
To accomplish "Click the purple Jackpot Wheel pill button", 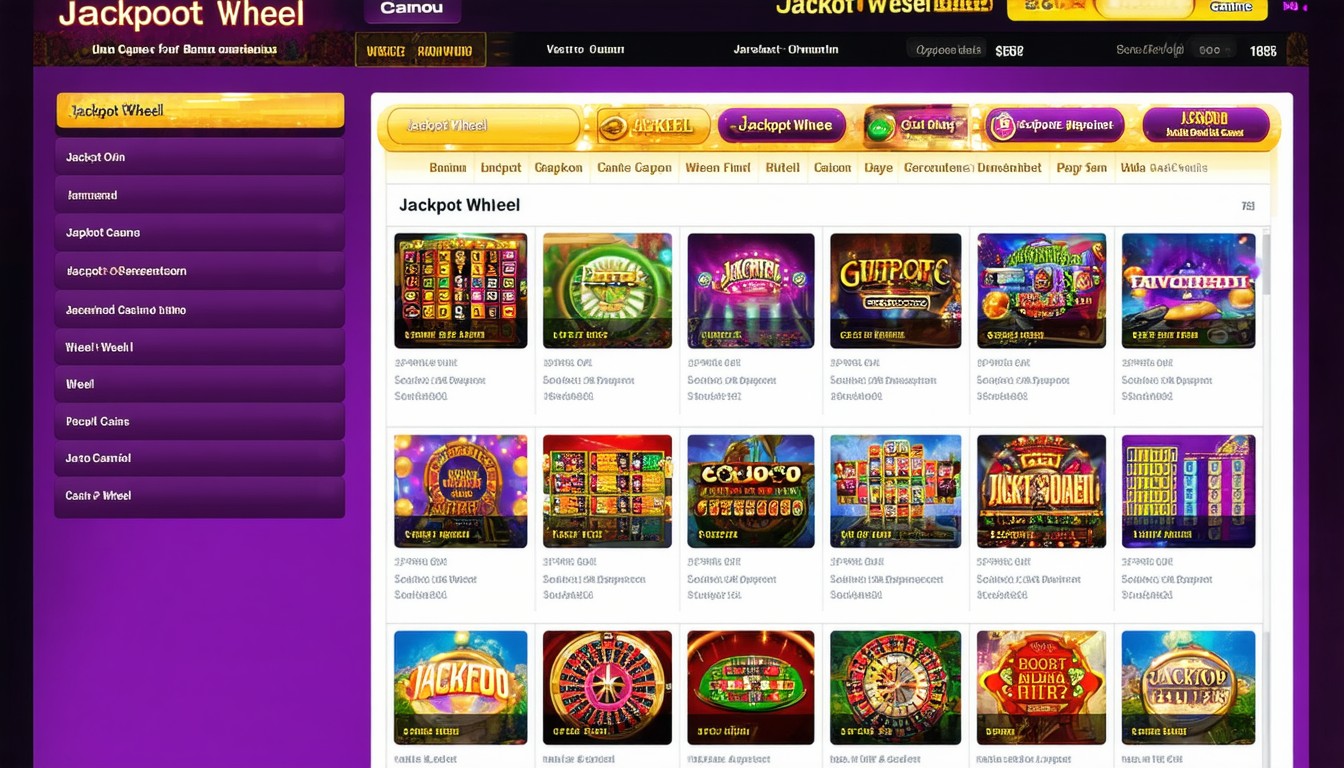I will click(x=782, y=126).
